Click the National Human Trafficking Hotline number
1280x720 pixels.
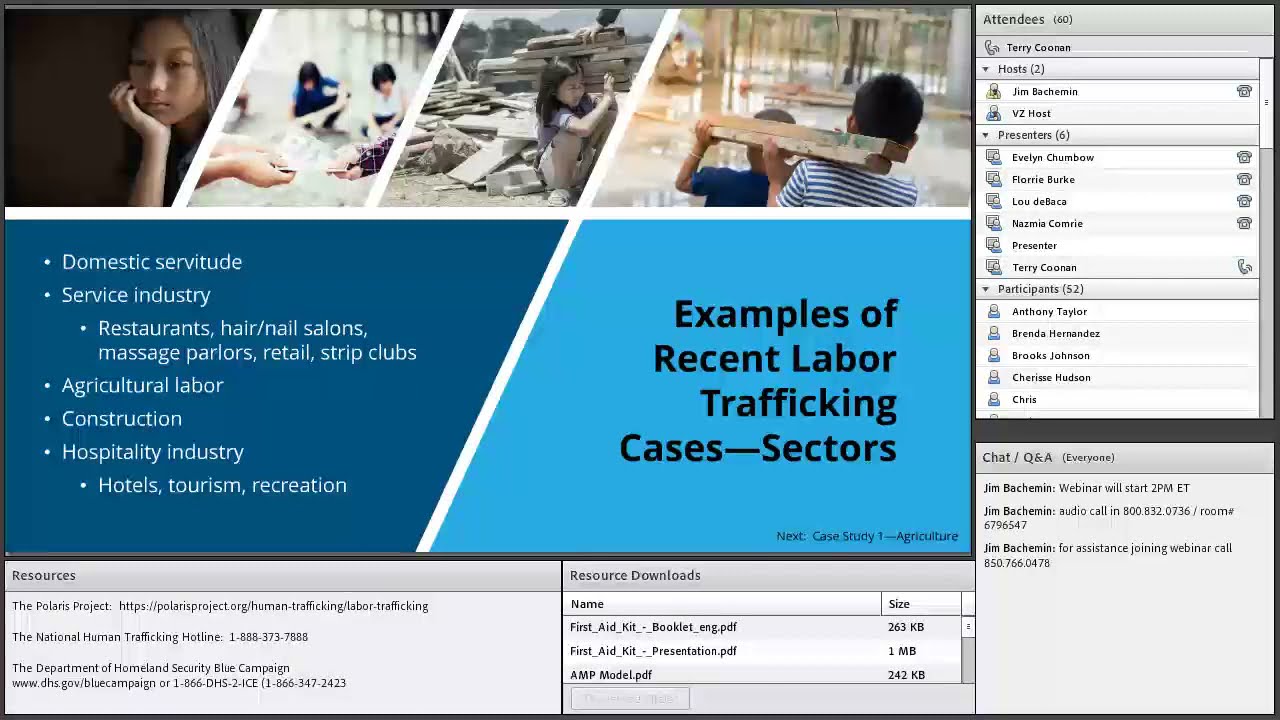click(268, 637)
